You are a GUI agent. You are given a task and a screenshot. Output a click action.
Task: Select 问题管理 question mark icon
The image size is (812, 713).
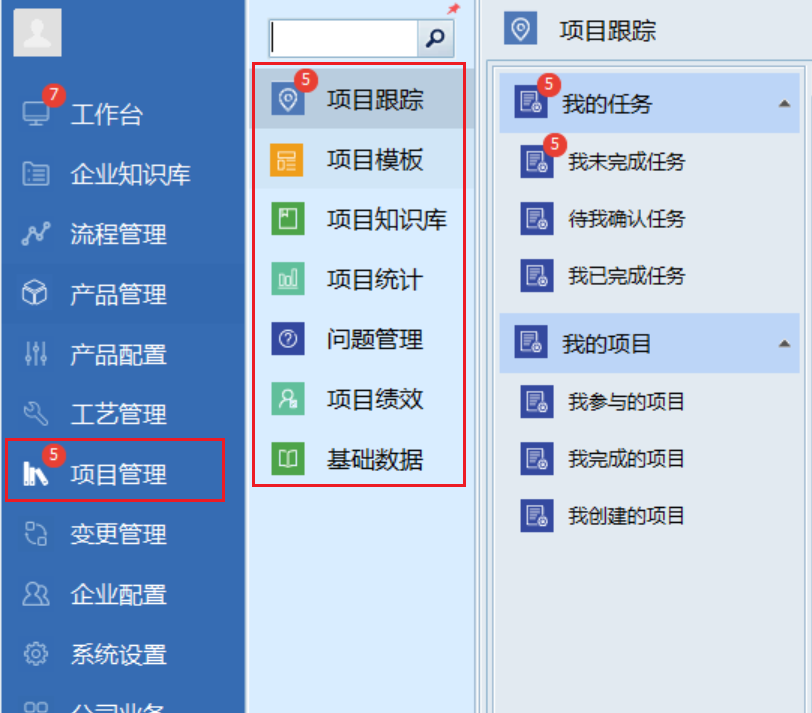pos(287,339)
